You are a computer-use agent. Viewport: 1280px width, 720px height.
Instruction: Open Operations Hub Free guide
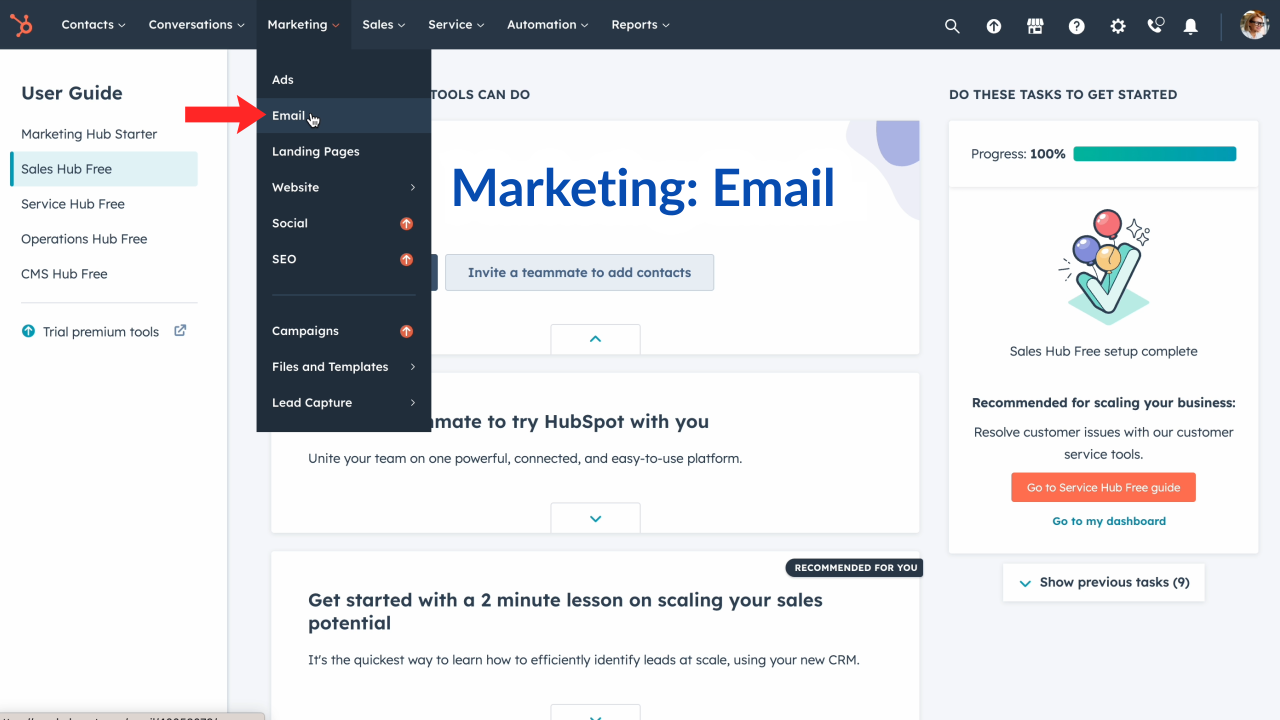coord(84,239)
